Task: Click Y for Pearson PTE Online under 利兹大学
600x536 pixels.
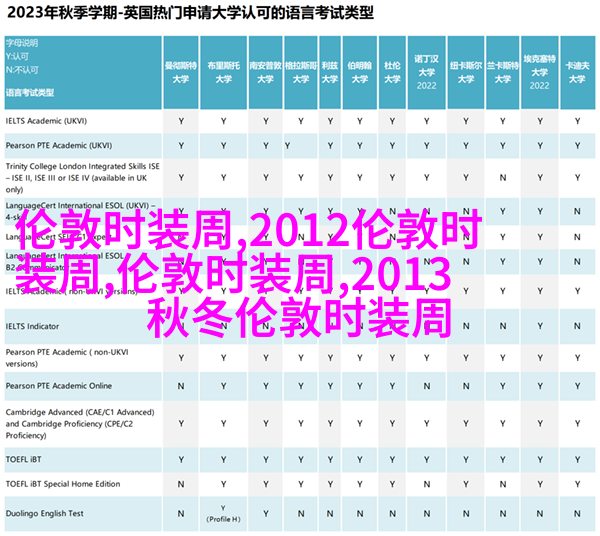Action: coord(330,386)
